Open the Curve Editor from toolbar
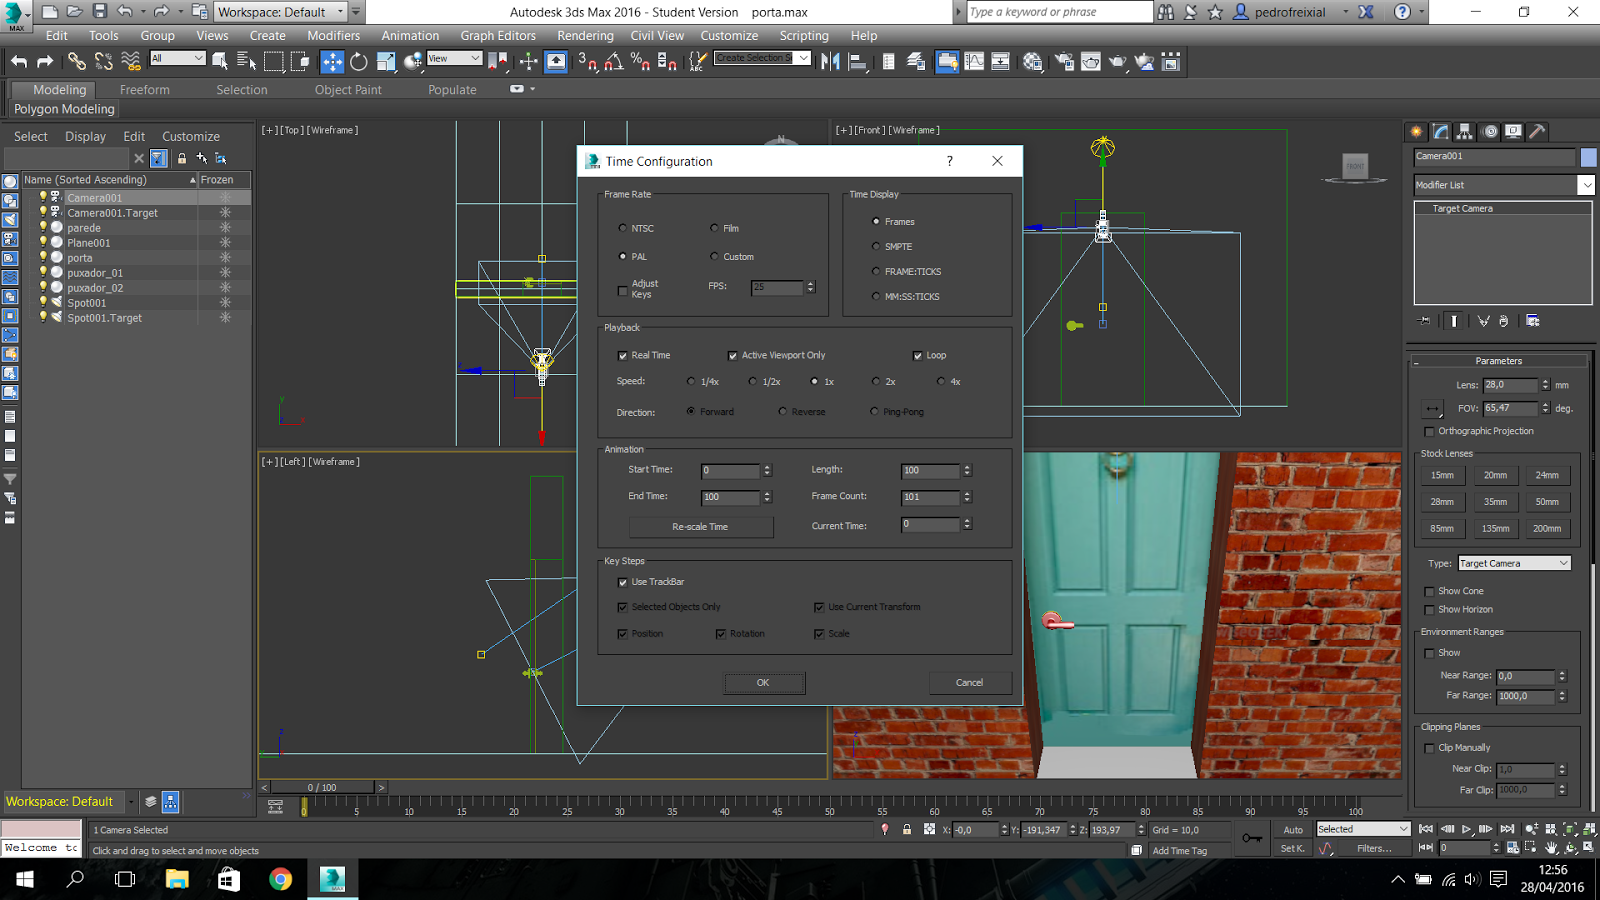Viewport: 1600px width, 900px height. point(973,62)
